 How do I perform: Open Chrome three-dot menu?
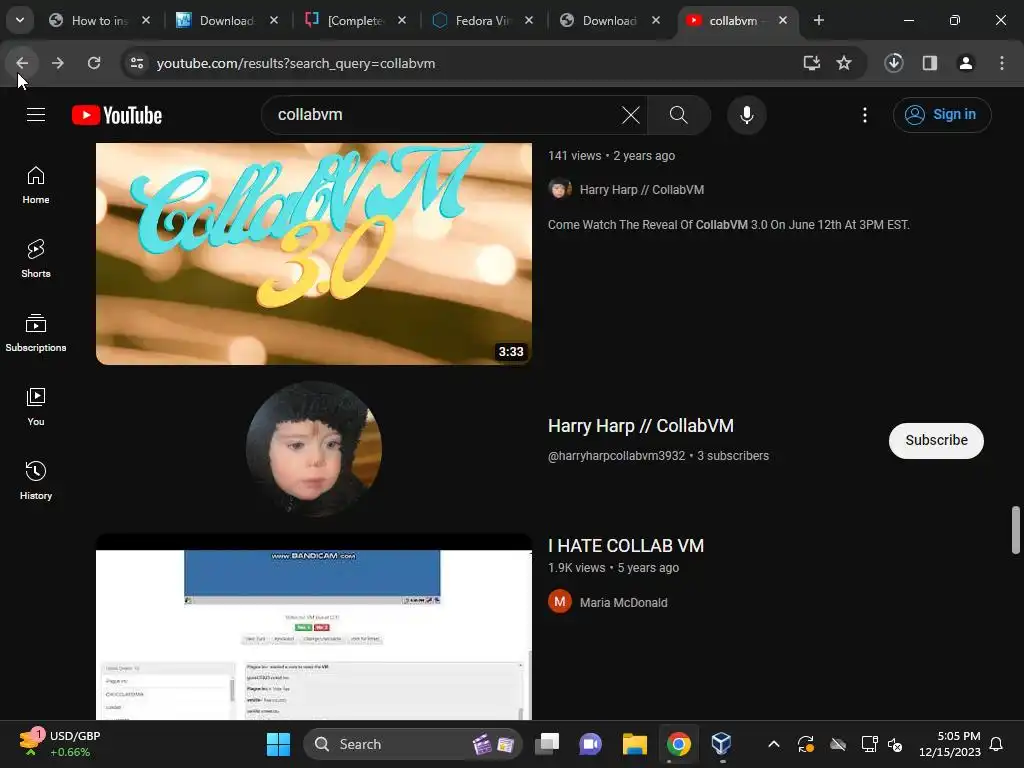[x=1001, y=63]
